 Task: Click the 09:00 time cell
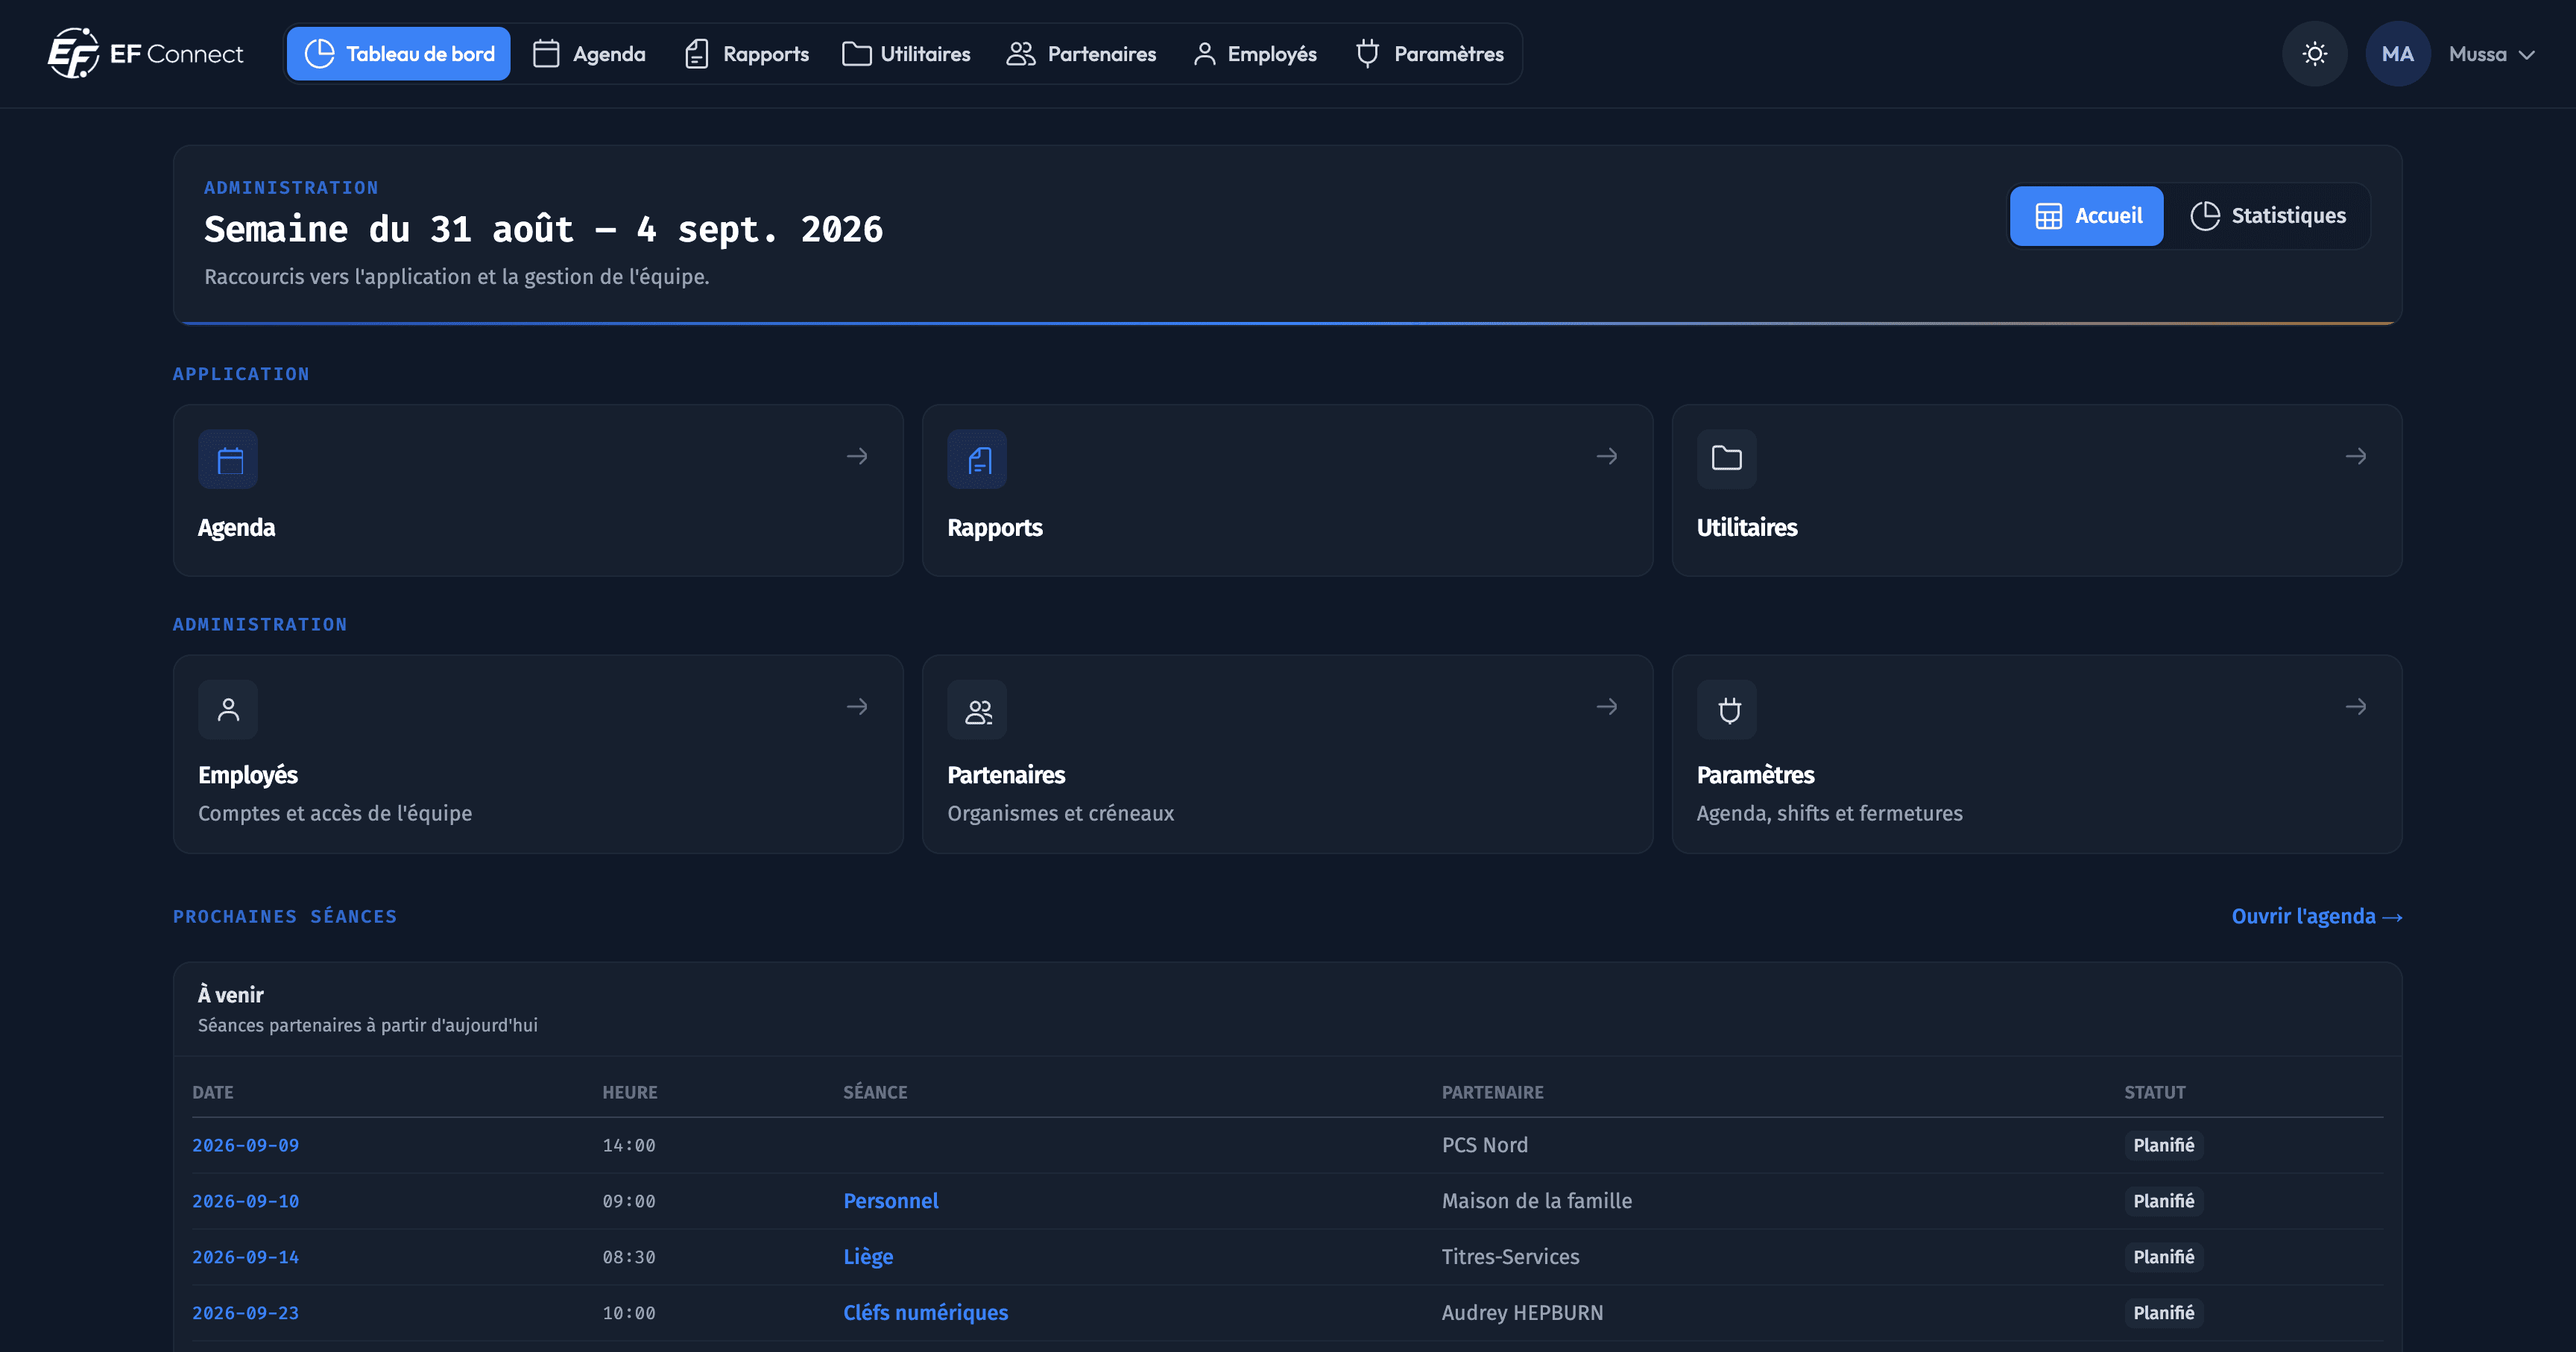coord(628,1201)
